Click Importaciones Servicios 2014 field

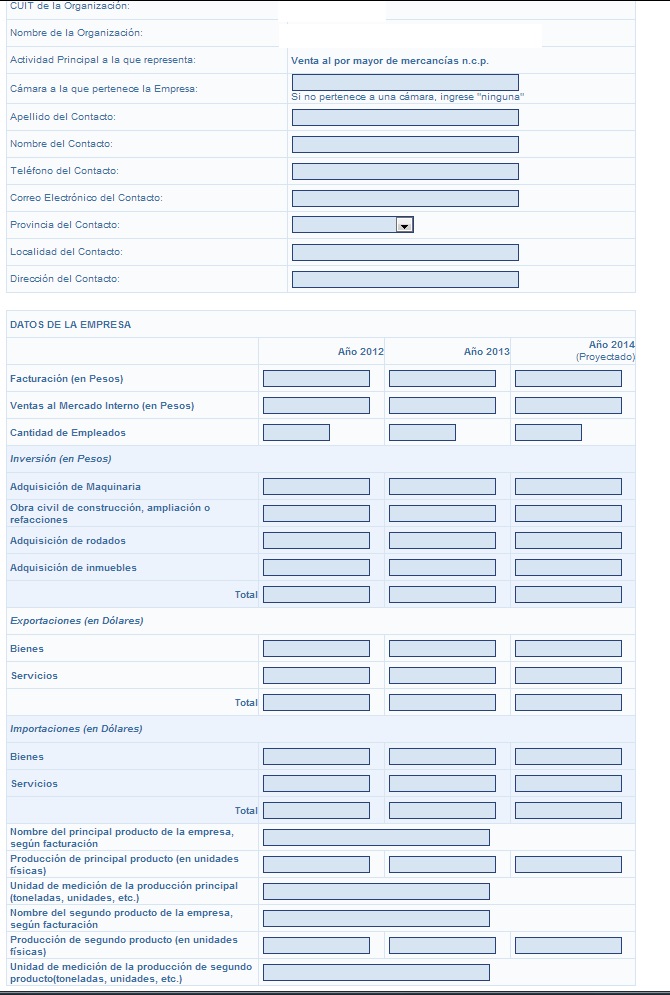[568, 784]
